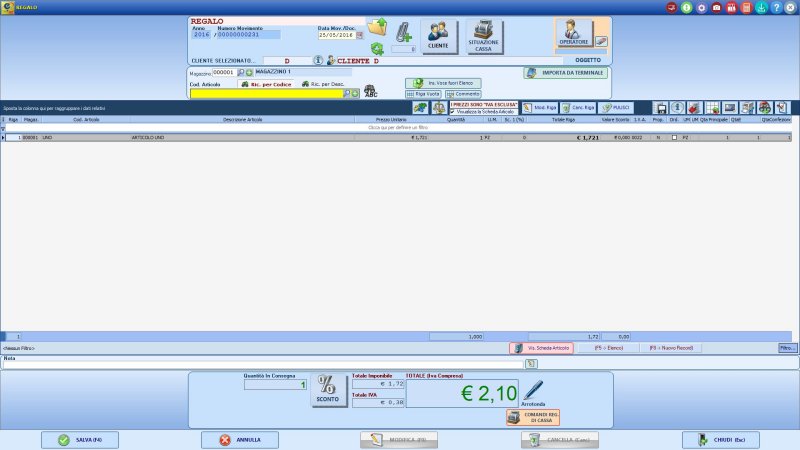Toggle Visualizza la Scheda Articolo checkbox
This screenshot has height=450, width=800.
click(x=453, y=112)
